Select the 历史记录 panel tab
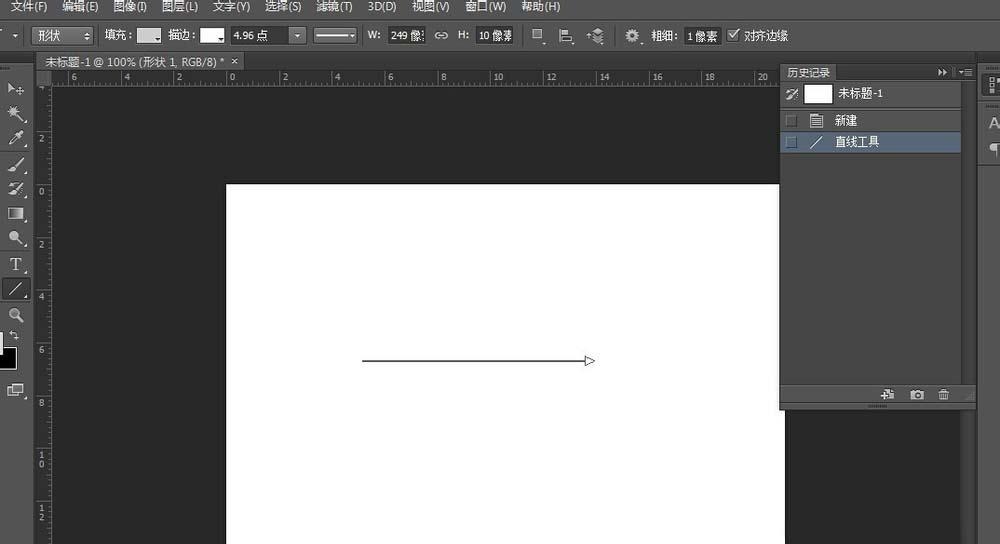 [x=808, y=73]
